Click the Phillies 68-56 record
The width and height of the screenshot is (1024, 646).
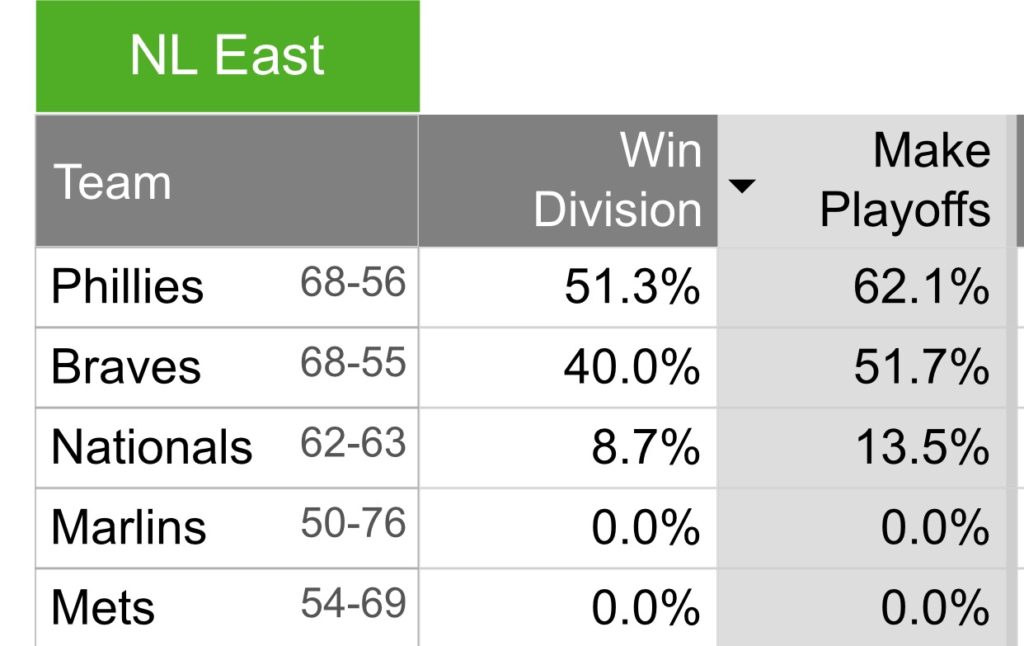[353, 283]
